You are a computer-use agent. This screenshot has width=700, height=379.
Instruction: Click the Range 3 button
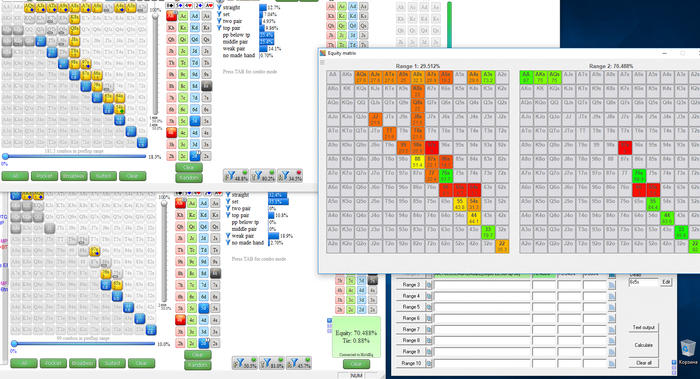[x=411, y=285]
